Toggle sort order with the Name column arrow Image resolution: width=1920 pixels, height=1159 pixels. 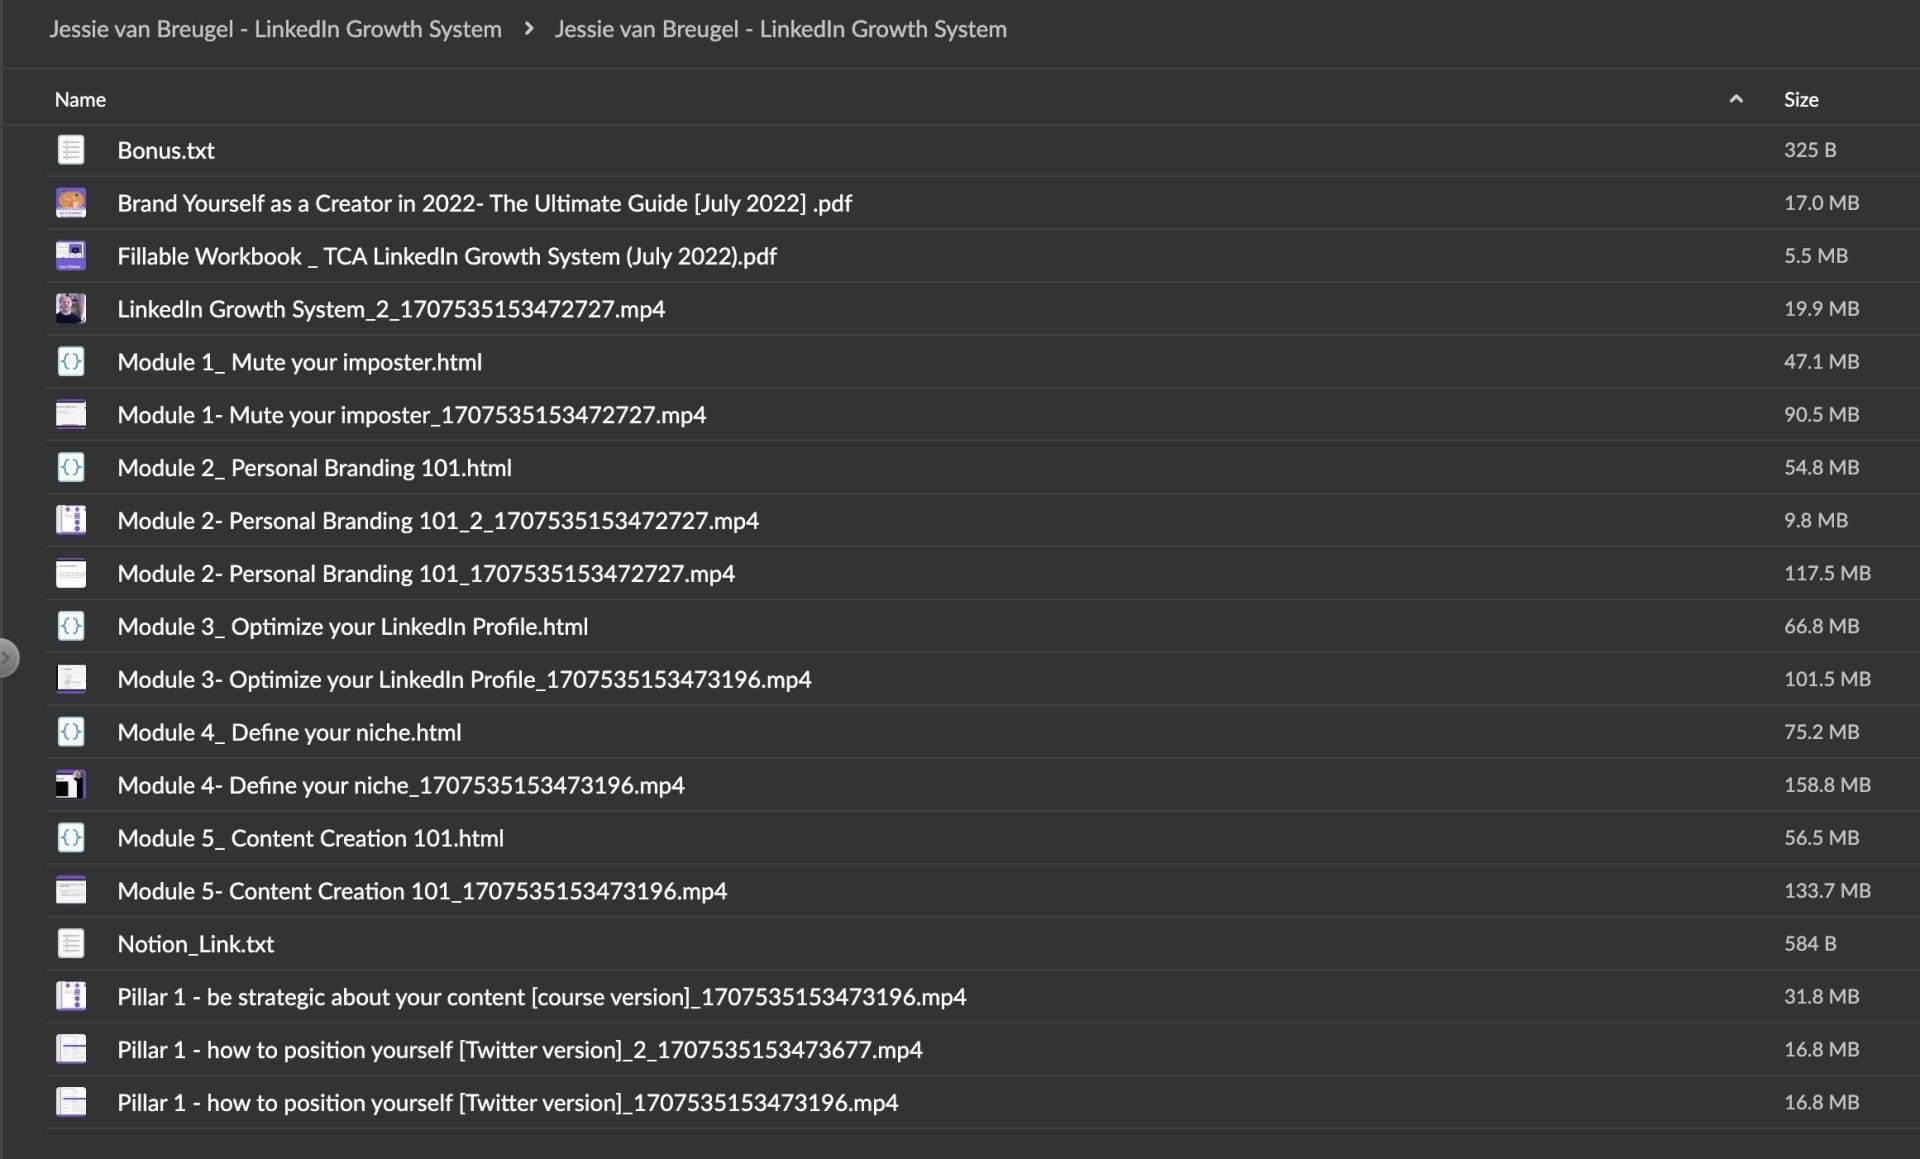[x=1736, y=99]
